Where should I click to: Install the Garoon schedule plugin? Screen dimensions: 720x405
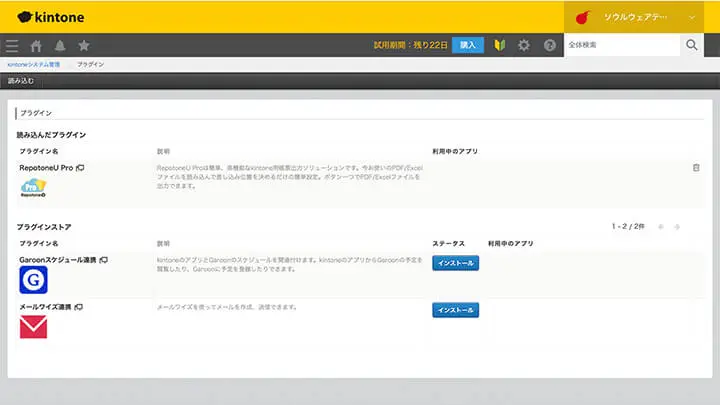click(x=455, y=263)
